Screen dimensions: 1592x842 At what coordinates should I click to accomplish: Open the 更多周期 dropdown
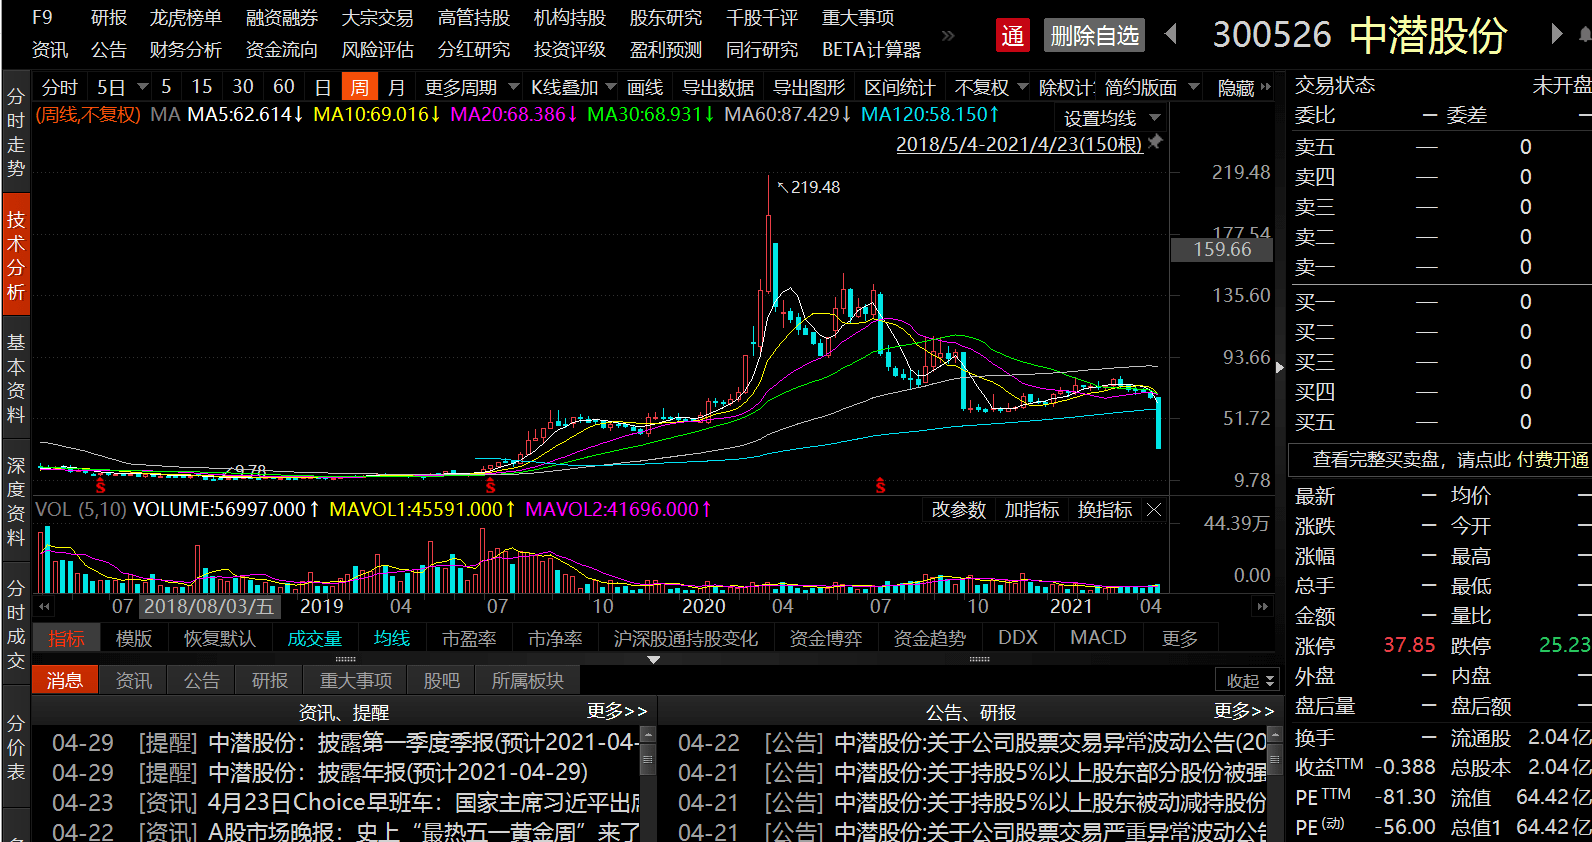pyautogui.click(x=514, y=87)
